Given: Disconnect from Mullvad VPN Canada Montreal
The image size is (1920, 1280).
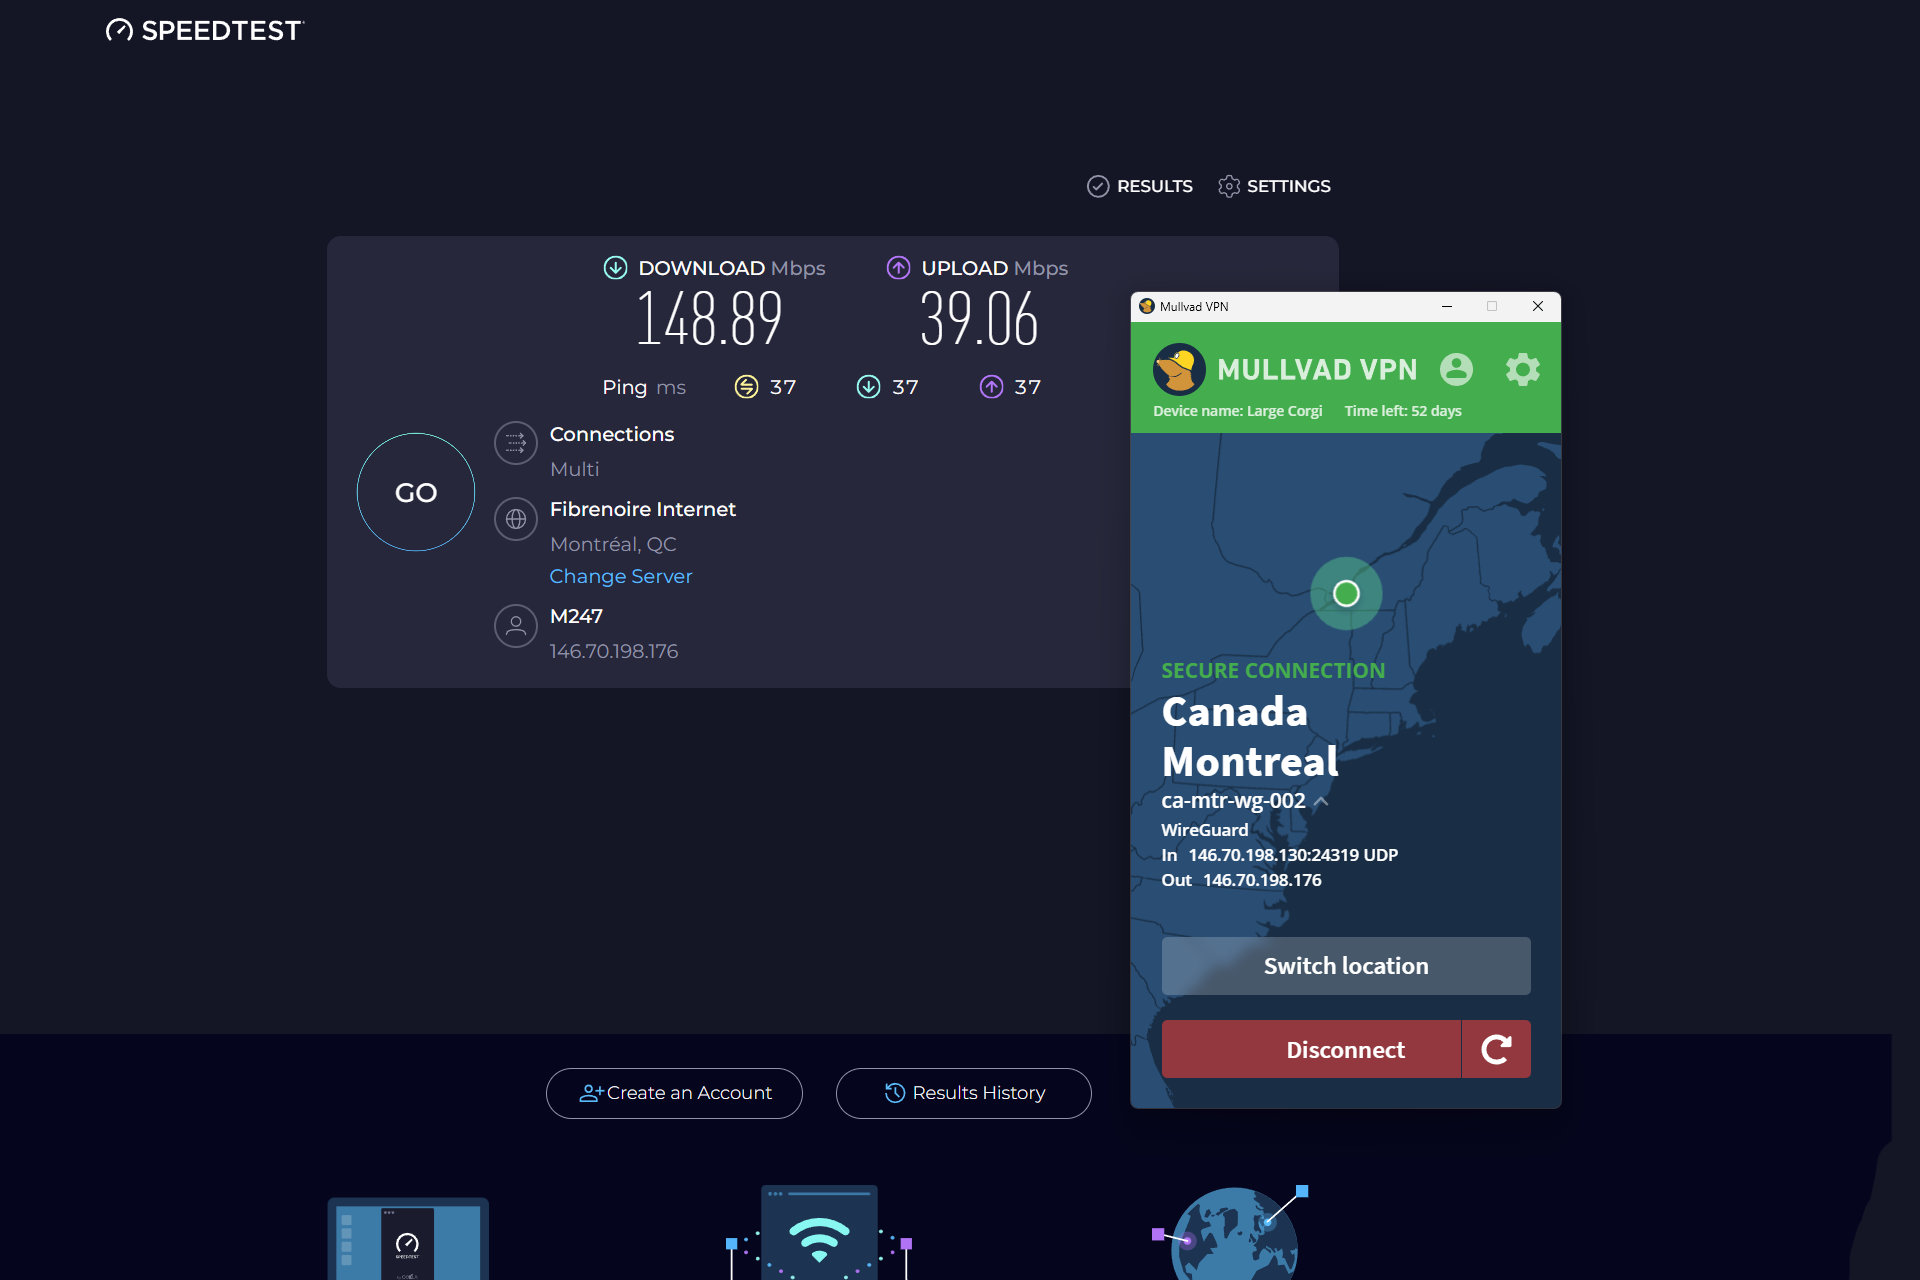Looking at the screenshot, I should point(1346,1049).
